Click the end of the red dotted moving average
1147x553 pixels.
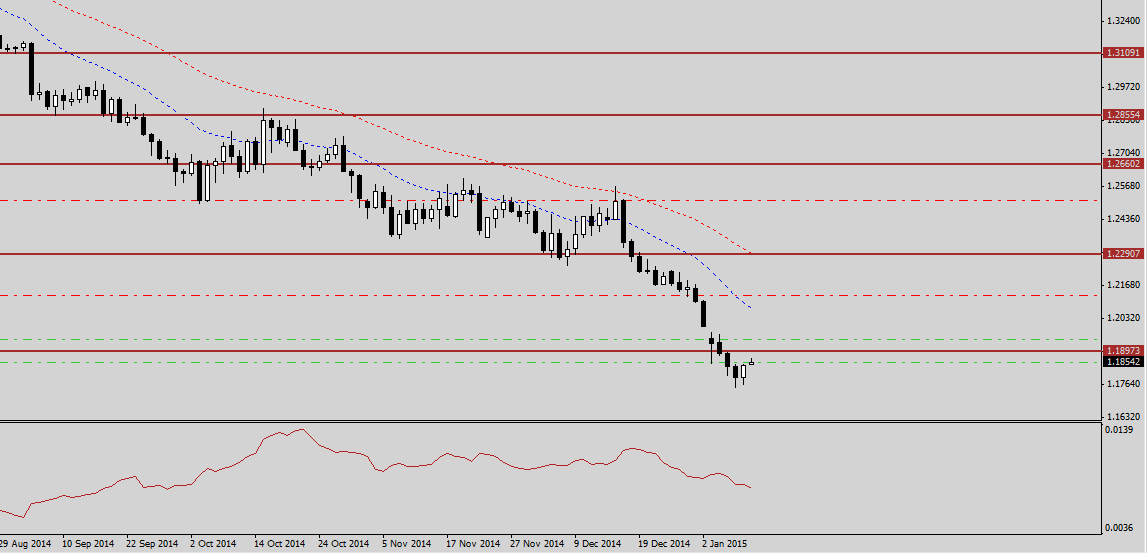click(751, 252)
